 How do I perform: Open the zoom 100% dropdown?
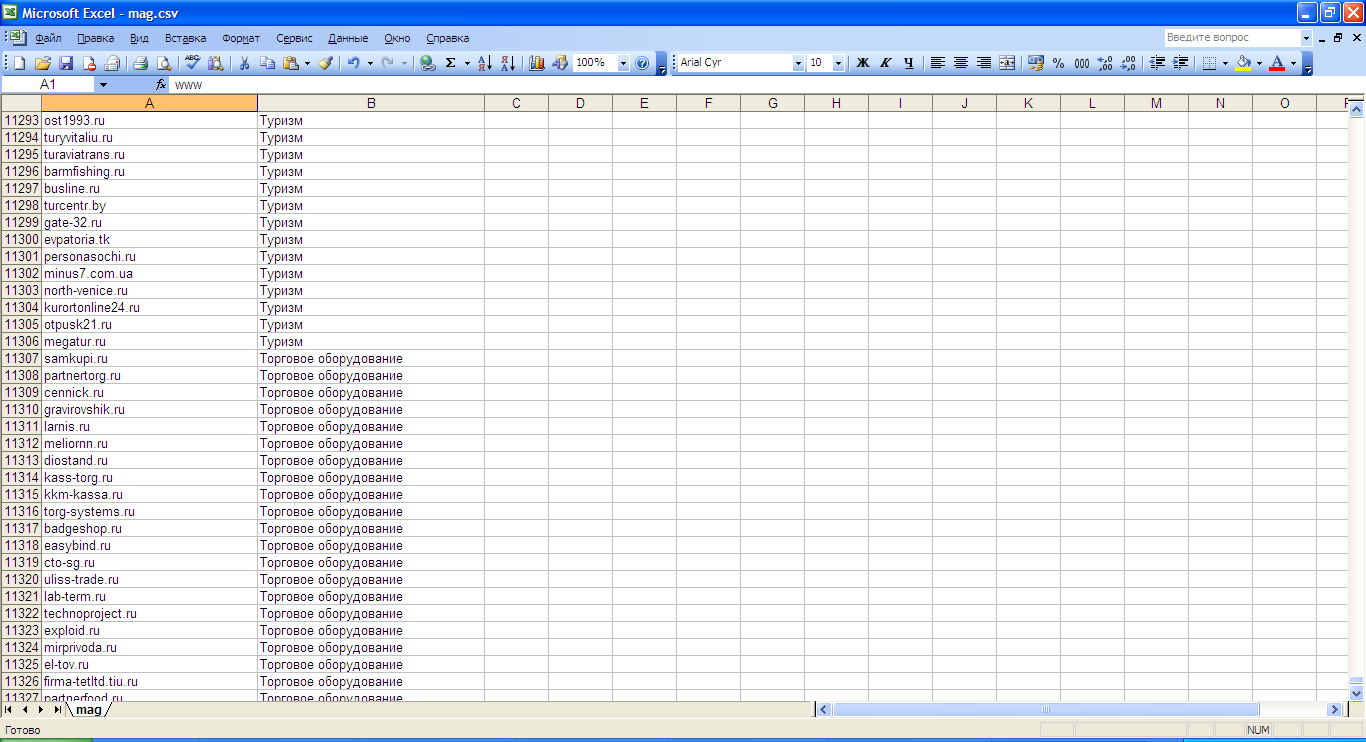(623, 63)
